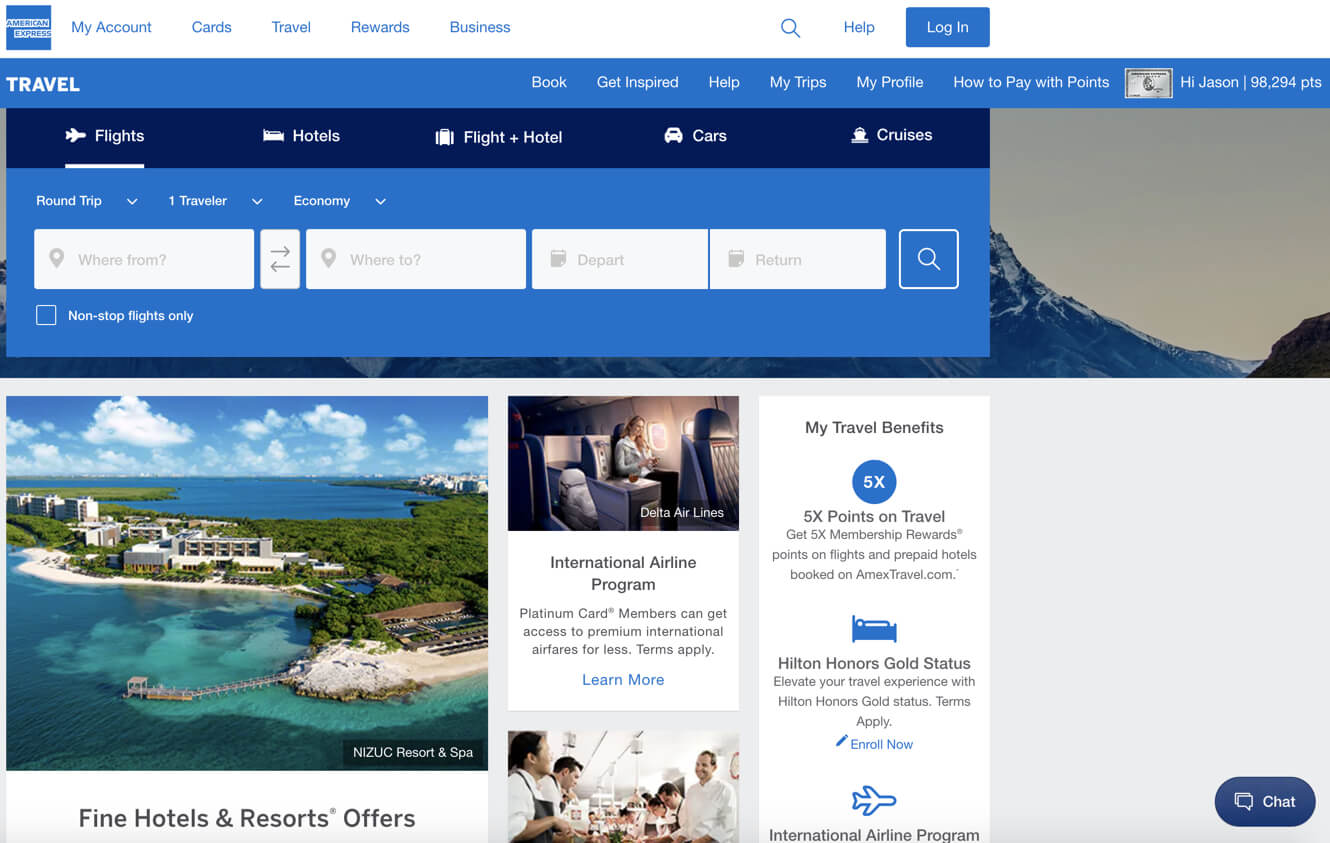The width and height of the screenshot is (1330, 843).
Task: Swap origin and destination with arrows icon
Action: 280,259
